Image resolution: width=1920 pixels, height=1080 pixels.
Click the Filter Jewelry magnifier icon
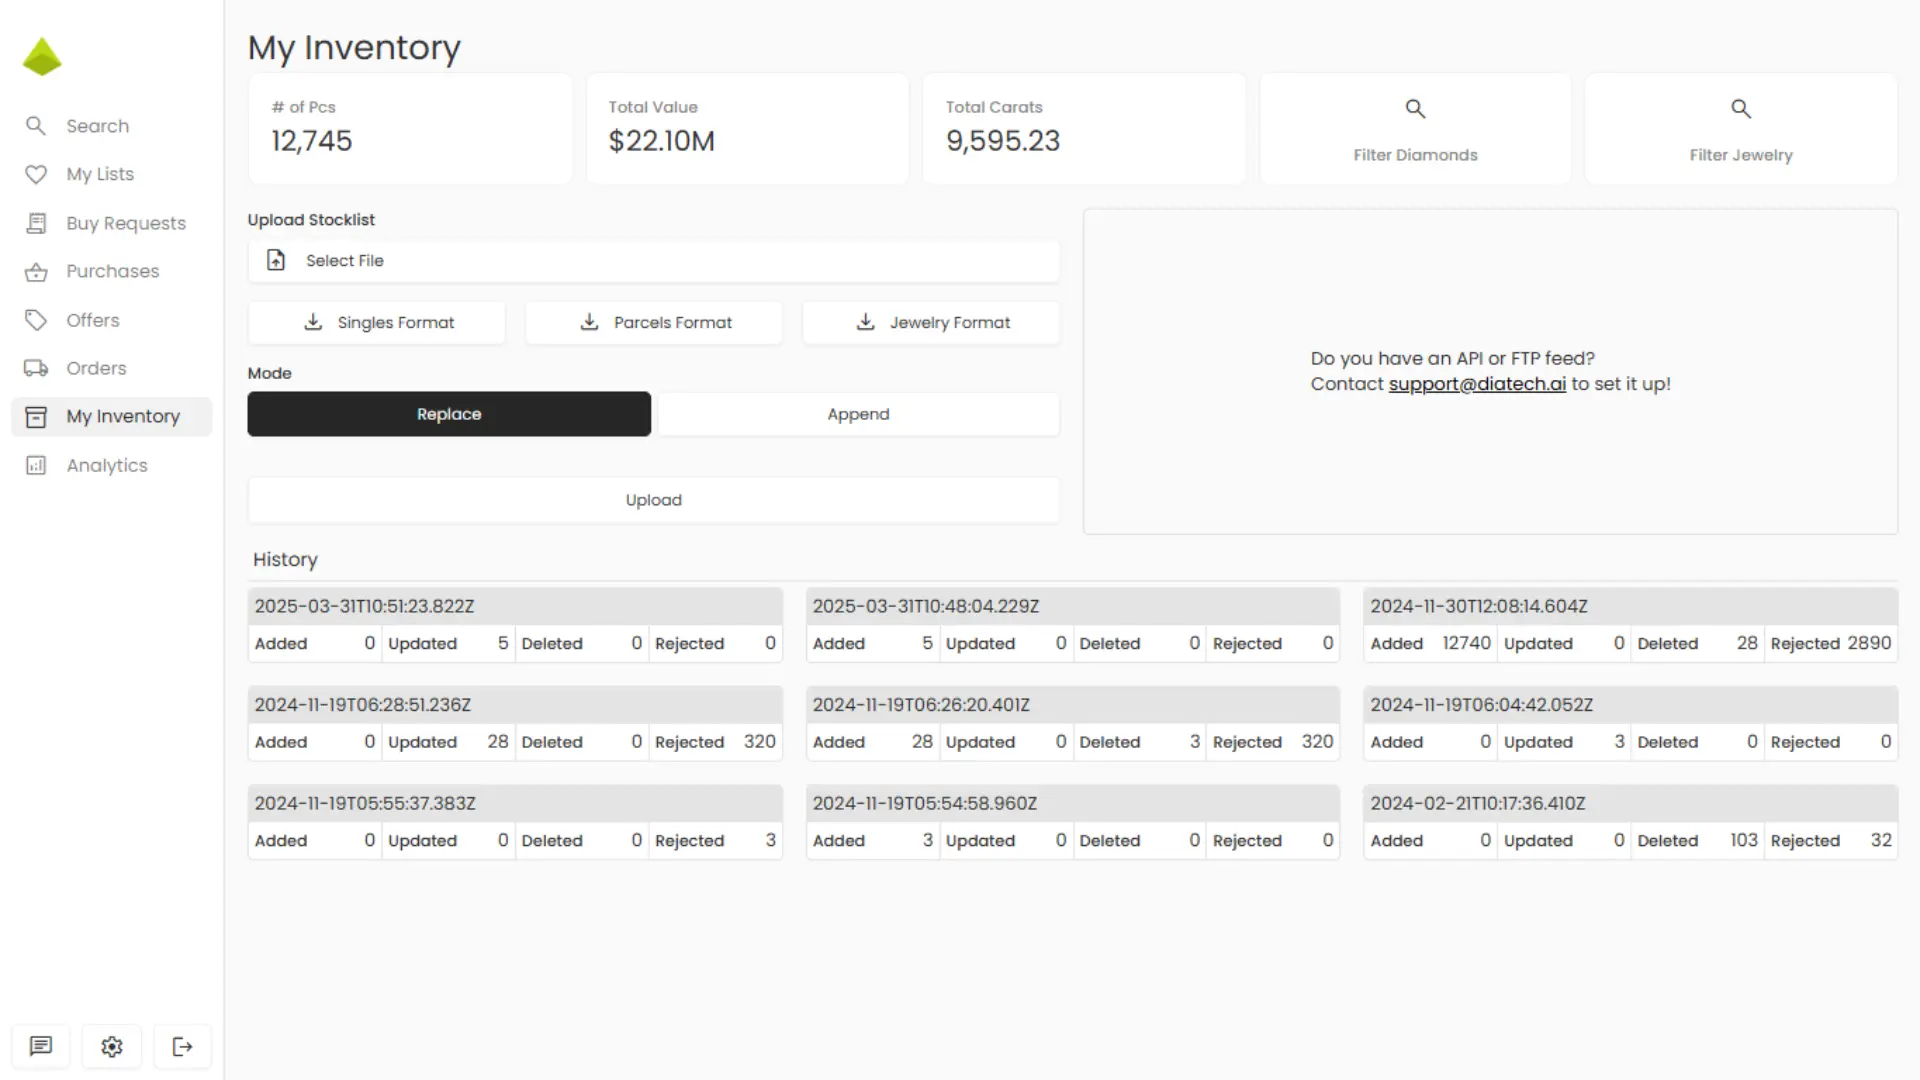coord(1740,109)
